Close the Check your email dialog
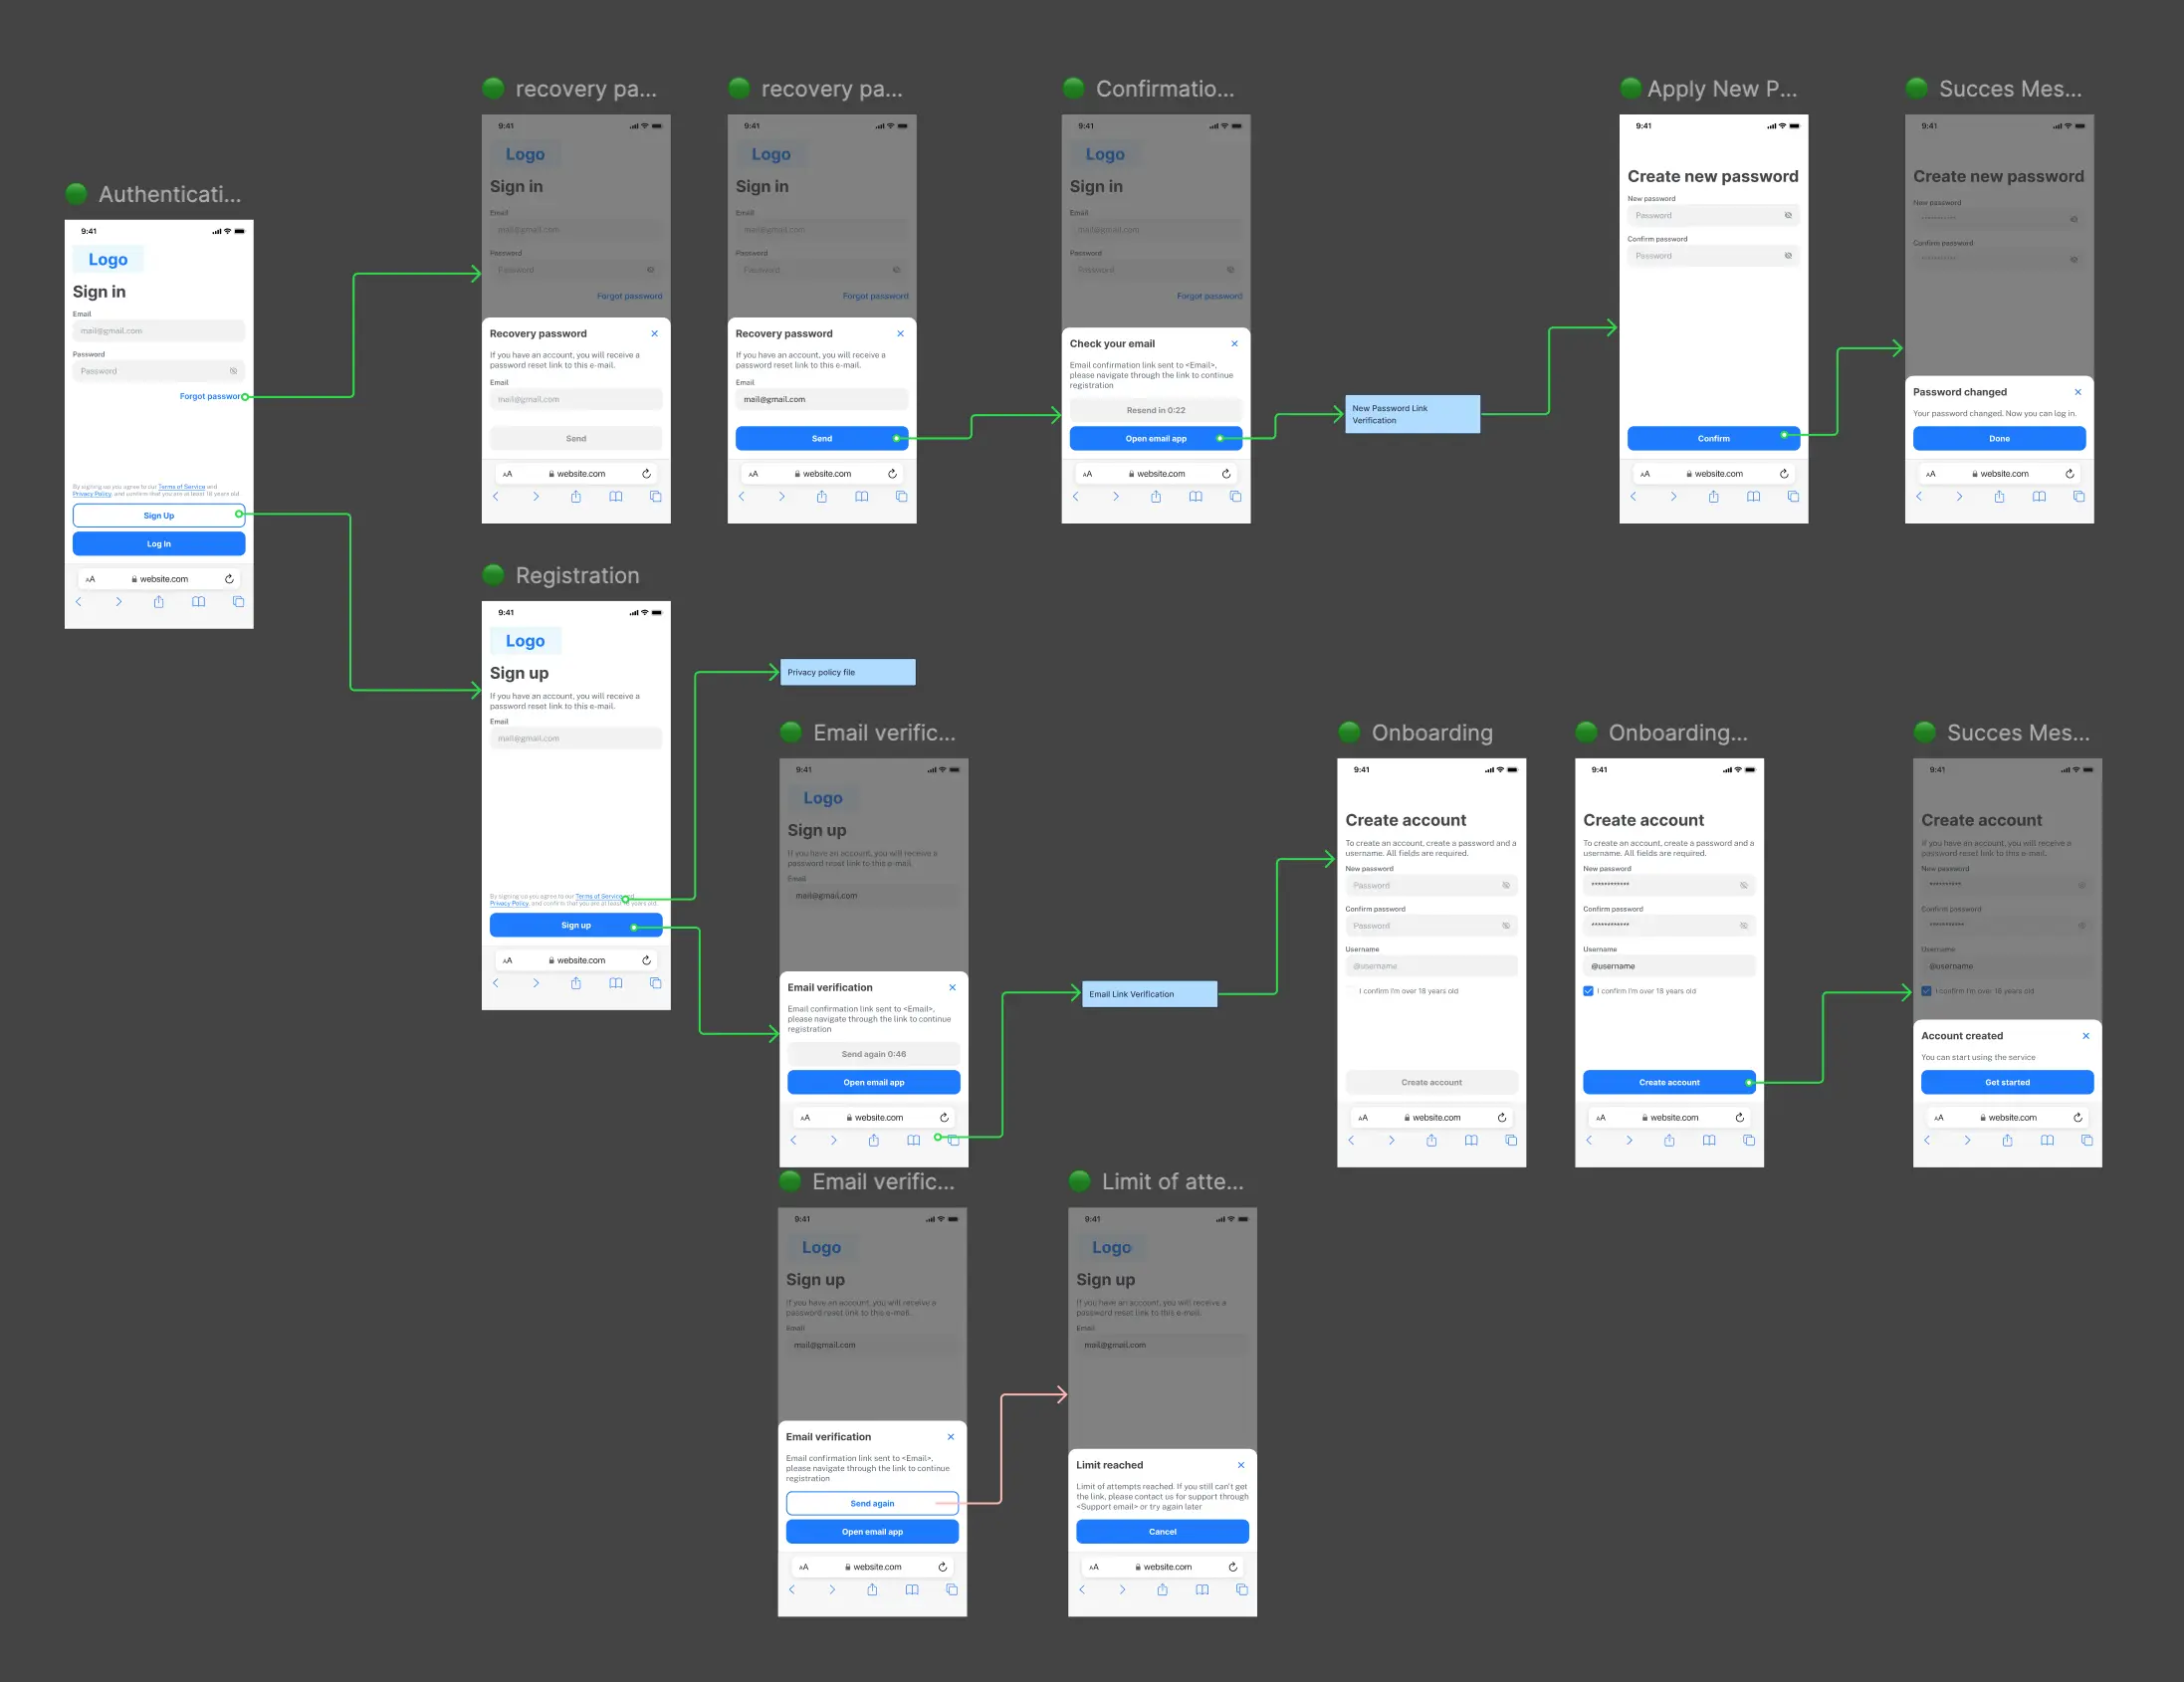The image size is (2184, 1682). coord(1235,343)
